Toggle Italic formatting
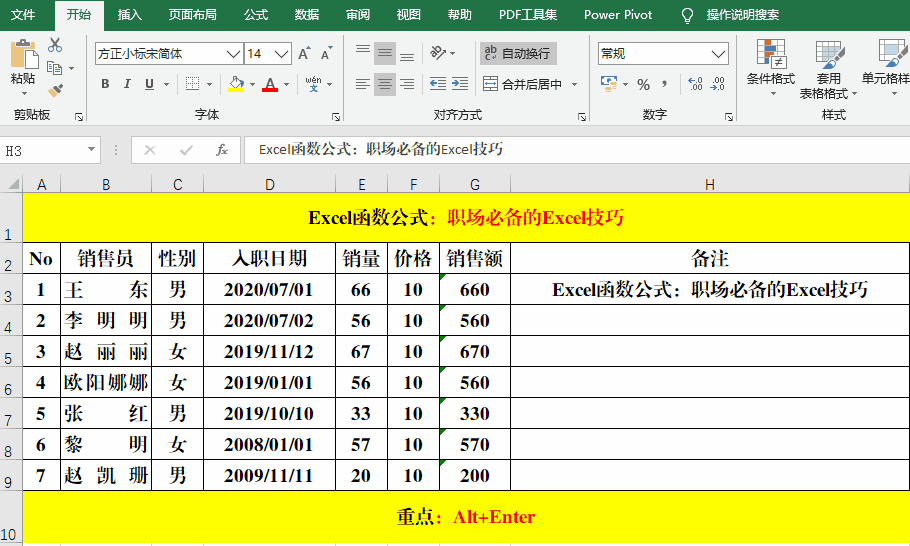 click(127, 84)
